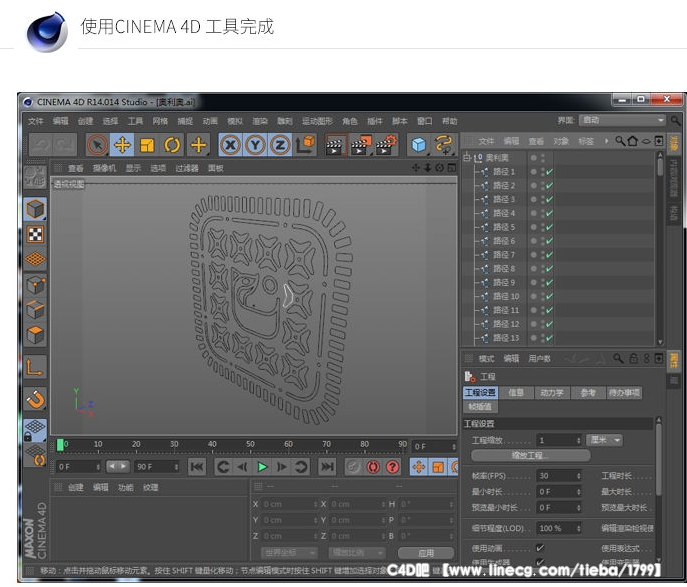The height and width of the screenshot is (587, 687).
Task: Activate the Move tool
Action: click(122, 145)
